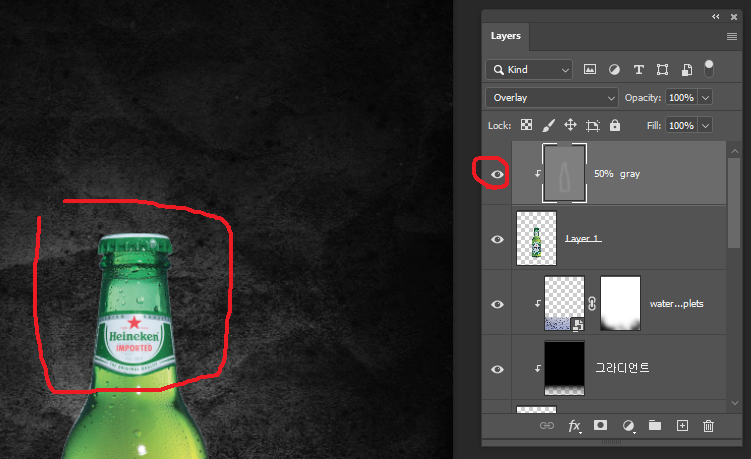Close the Layers panel

click(x=734, y=17)
